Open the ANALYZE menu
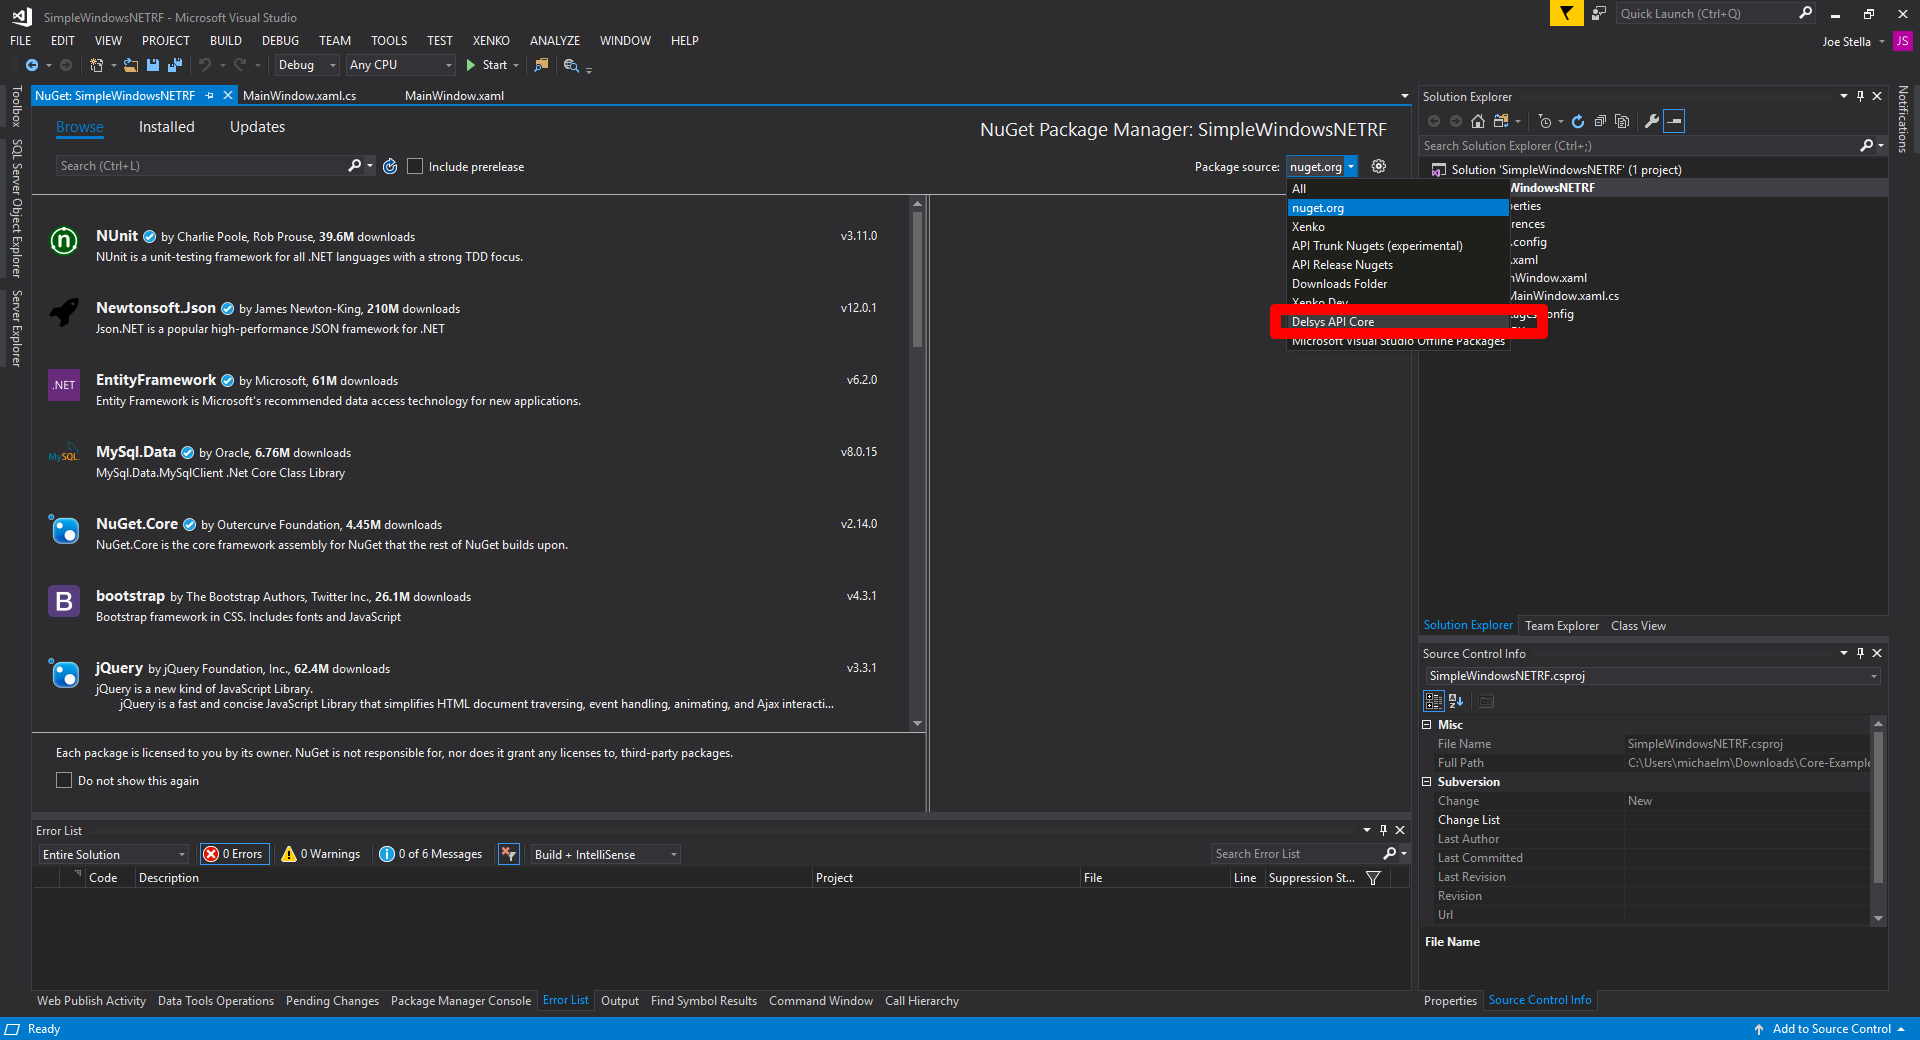 [x=555, y=41]
